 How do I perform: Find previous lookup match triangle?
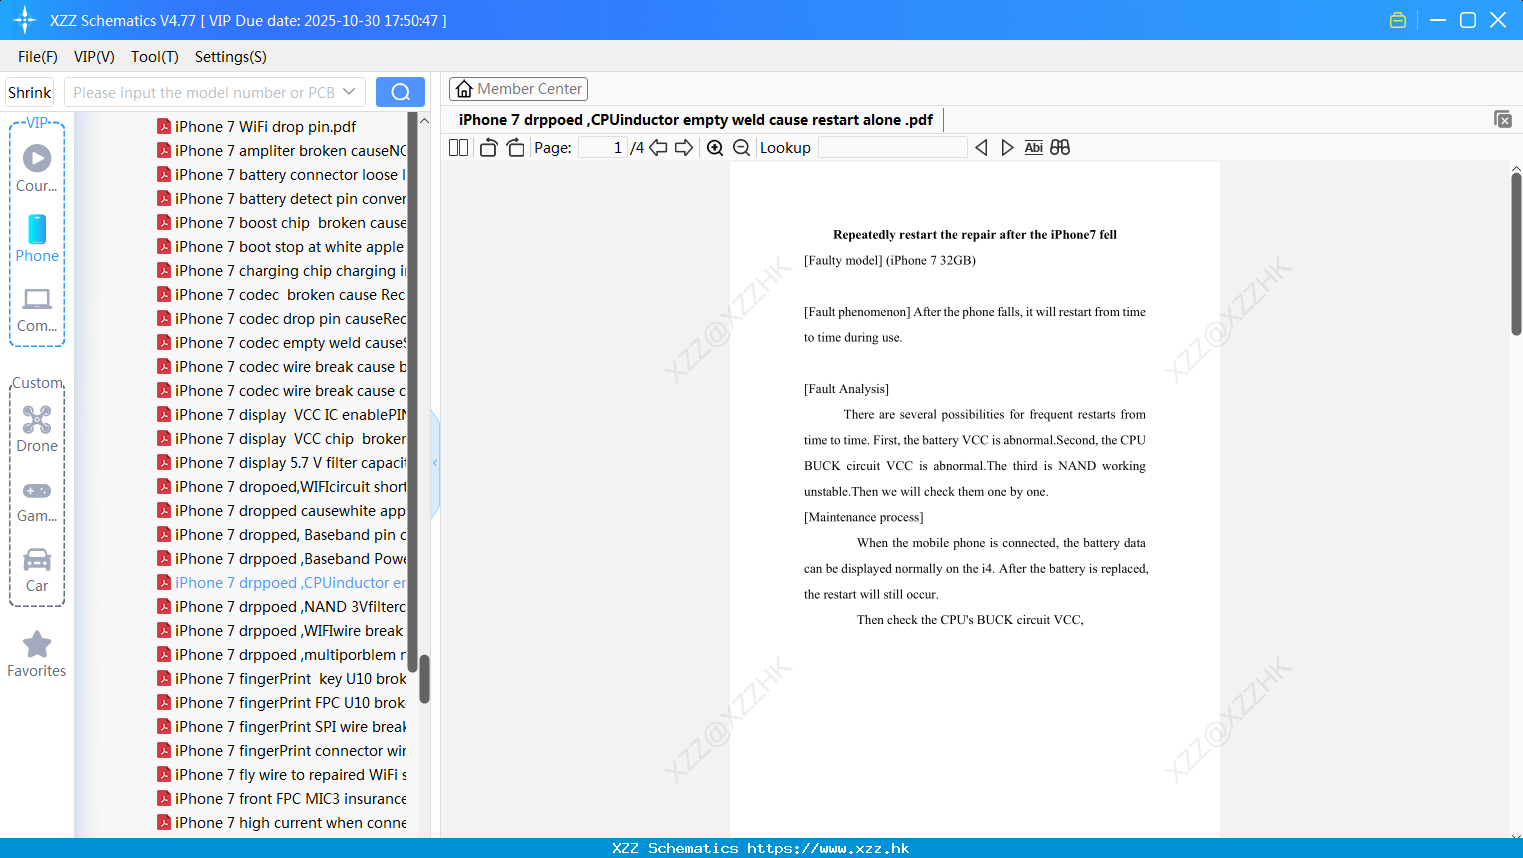point(981,148)
